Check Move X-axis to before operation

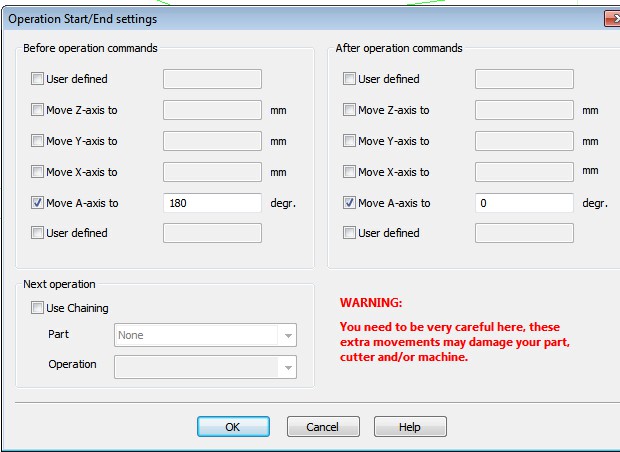point(38,172)
